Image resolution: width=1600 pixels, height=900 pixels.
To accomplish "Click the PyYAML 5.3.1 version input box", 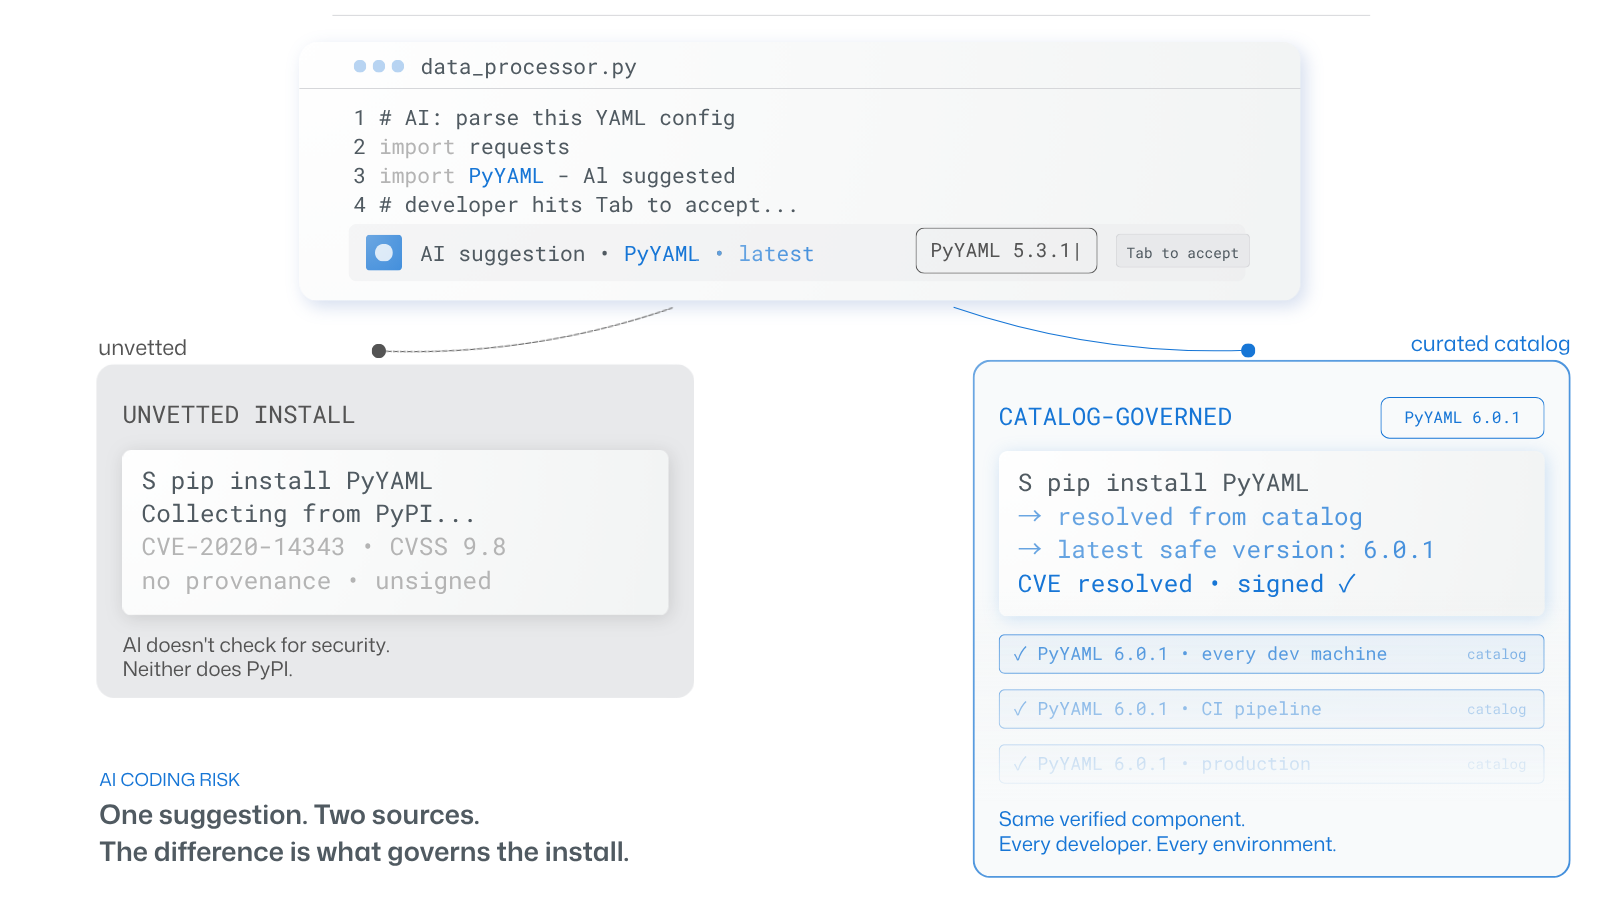I will 1006,251.
